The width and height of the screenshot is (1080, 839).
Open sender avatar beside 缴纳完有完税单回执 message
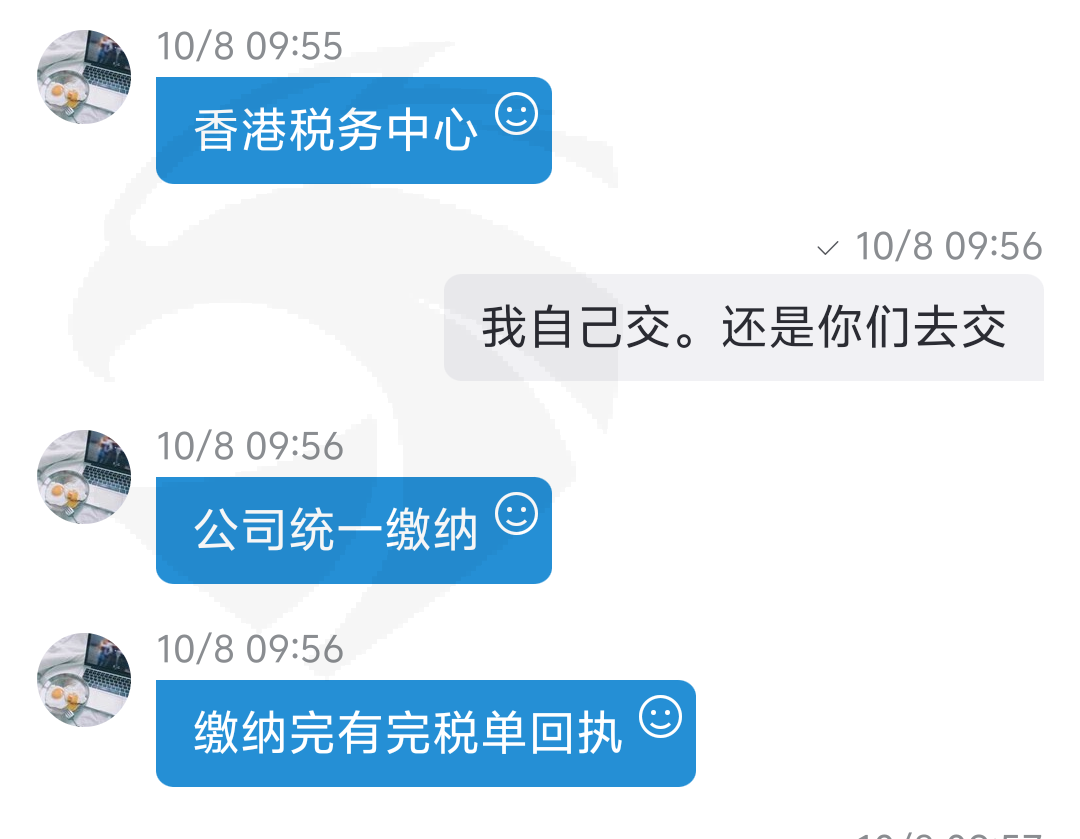[x=84, y=680]
